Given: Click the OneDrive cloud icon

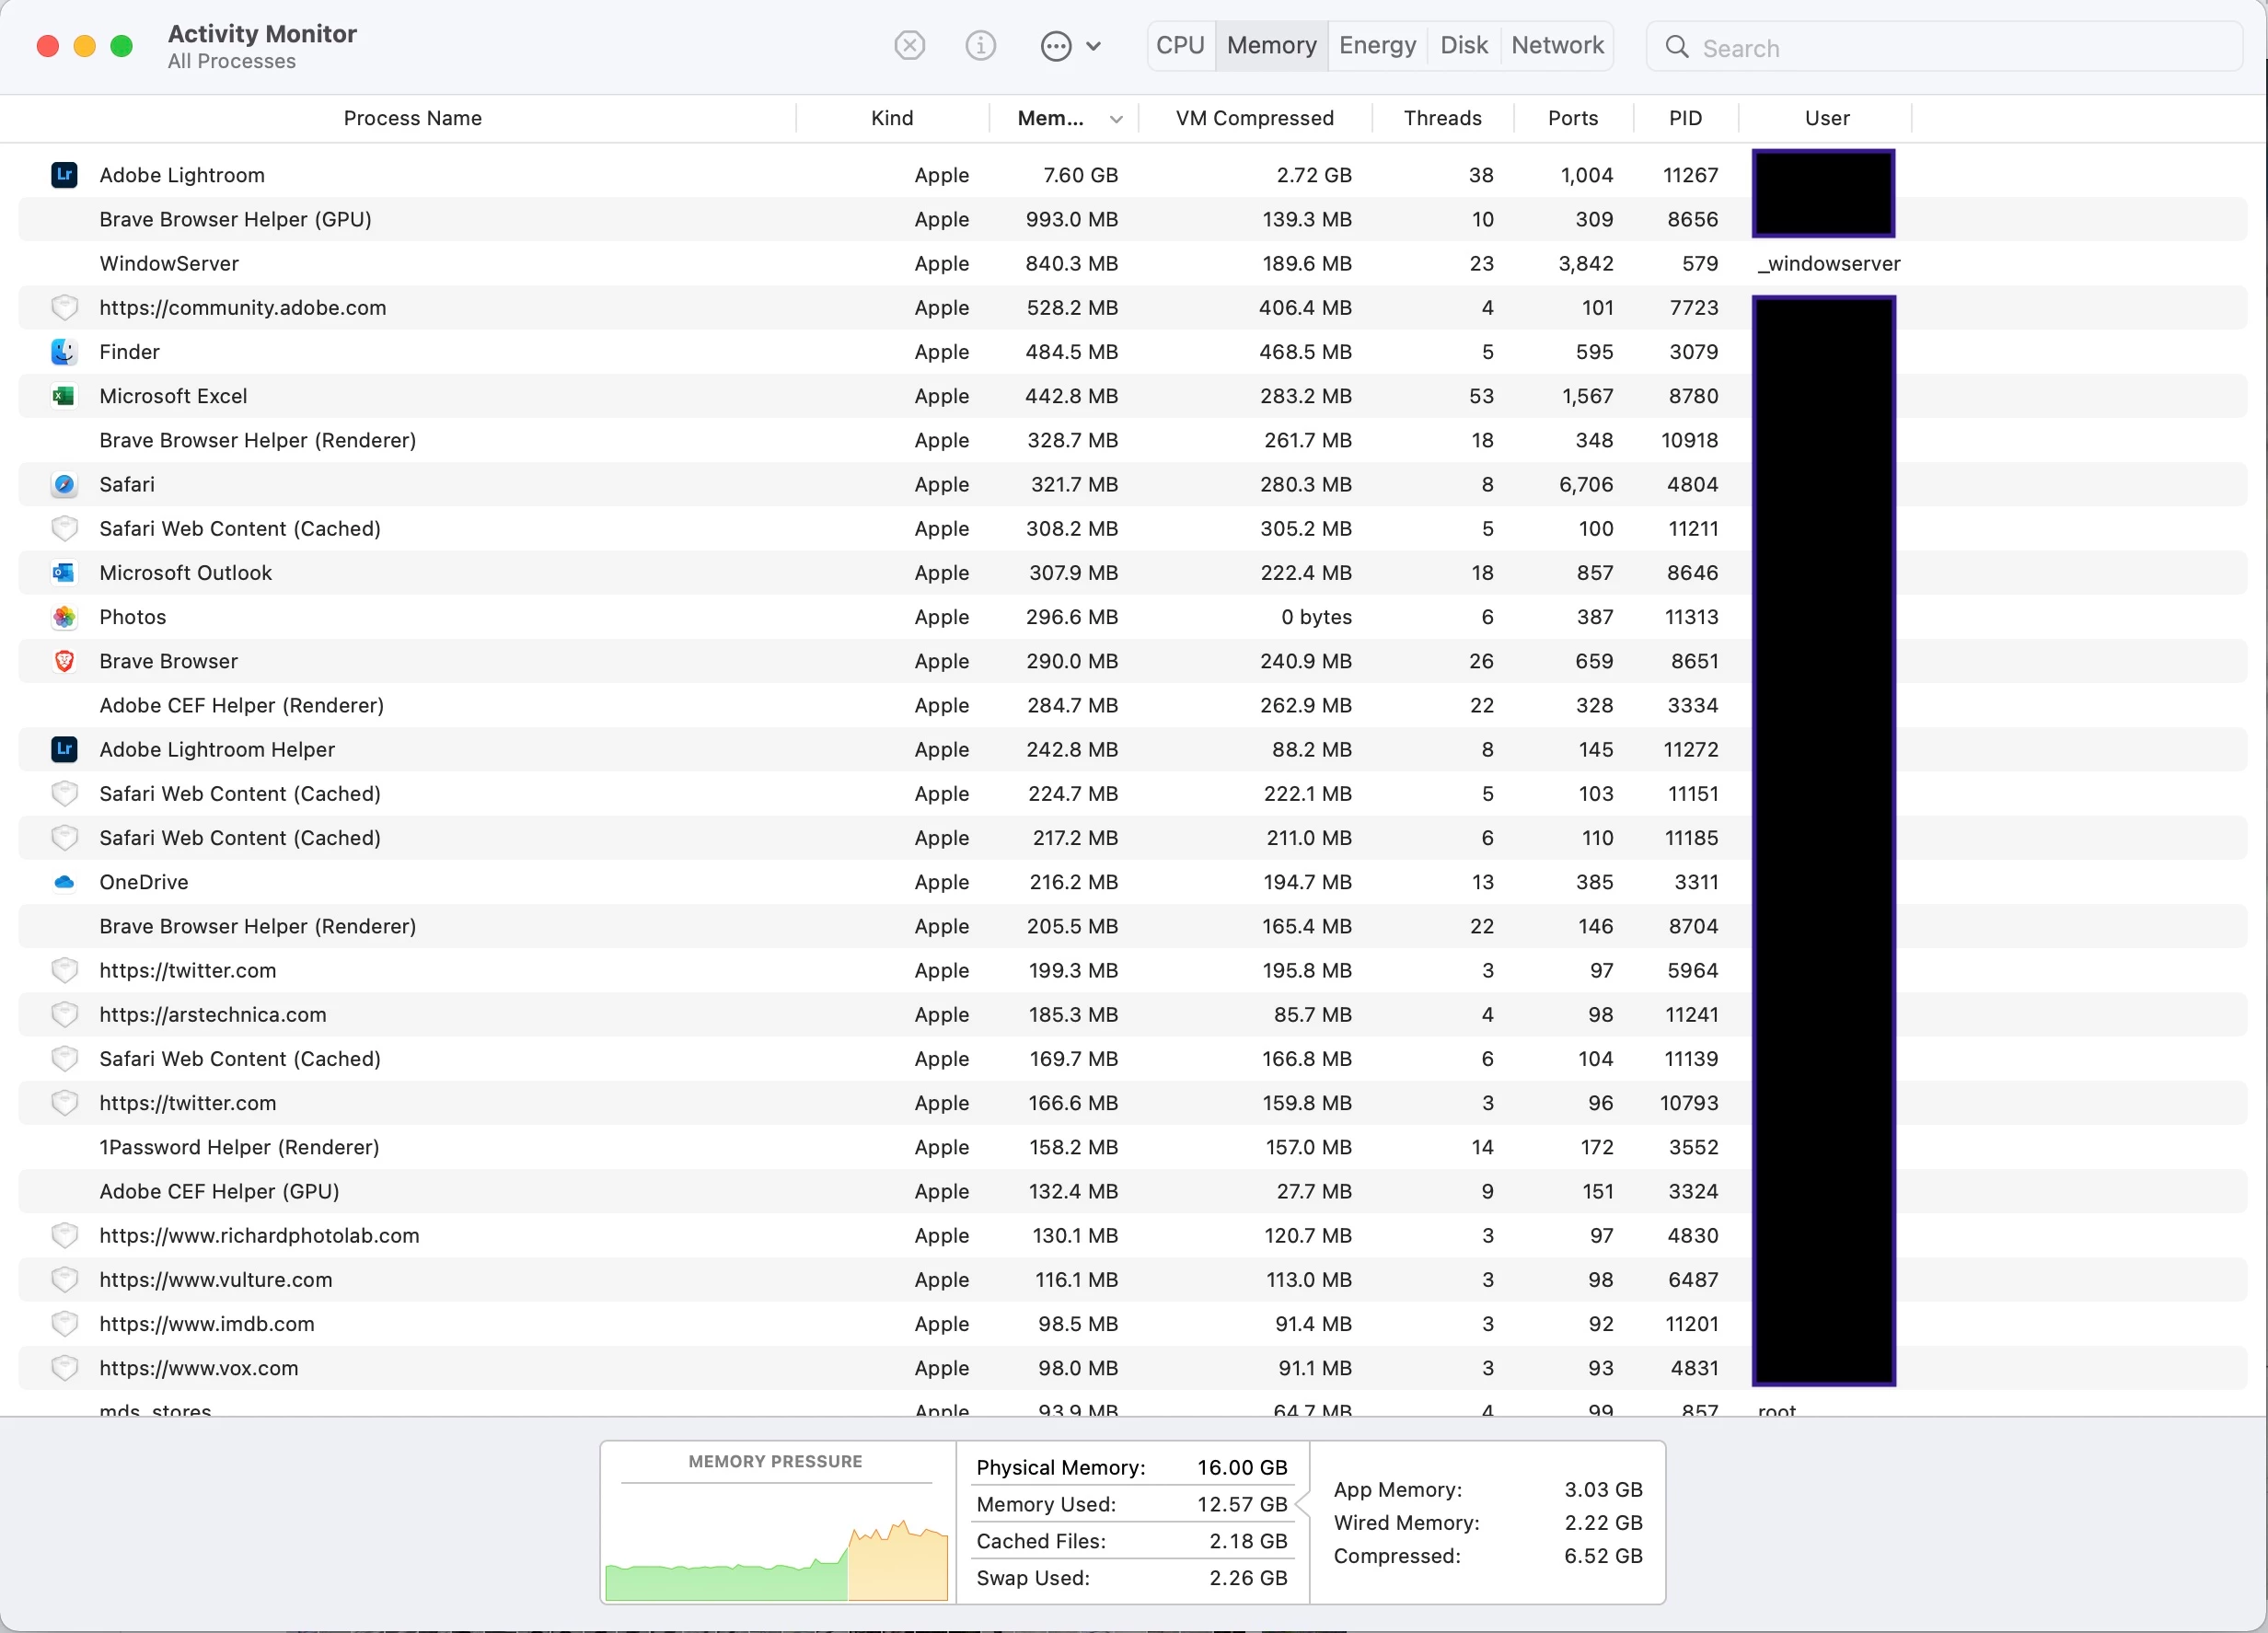Looking at the screenshot, I should point(64,882).
